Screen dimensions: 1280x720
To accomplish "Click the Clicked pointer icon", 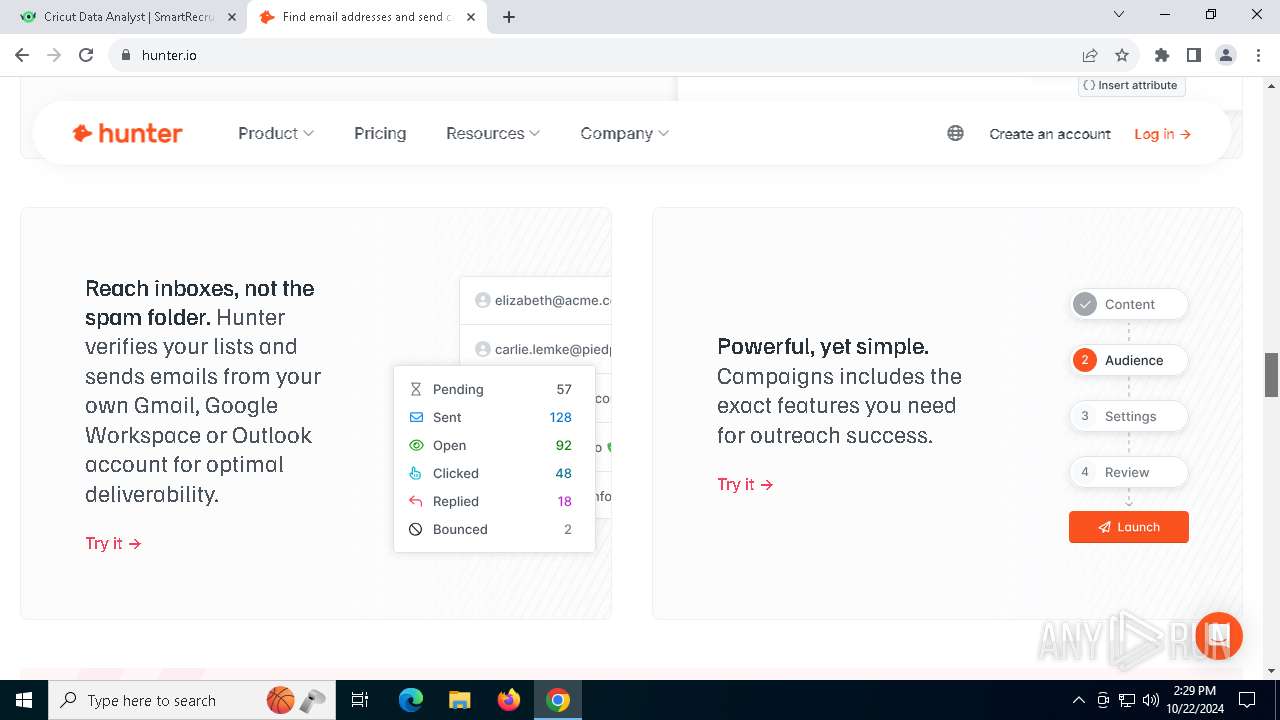I will pyautogui.click(x=416, y=473).
